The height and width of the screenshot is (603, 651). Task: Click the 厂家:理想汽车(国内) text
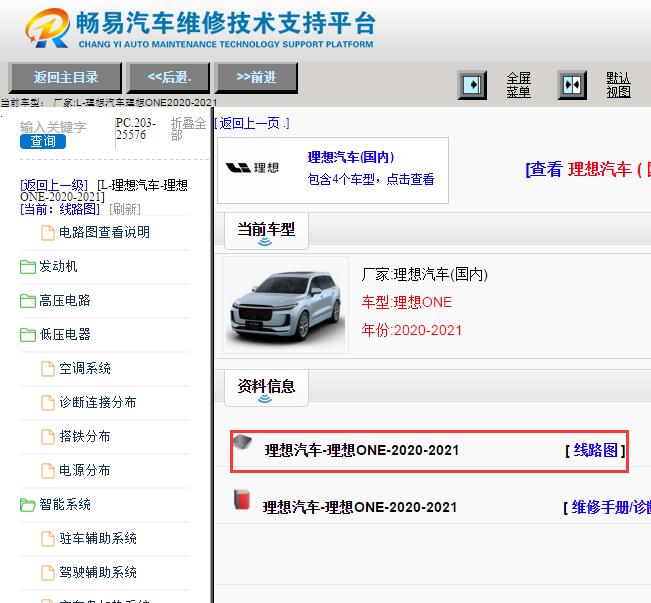(x=424, y=275)
